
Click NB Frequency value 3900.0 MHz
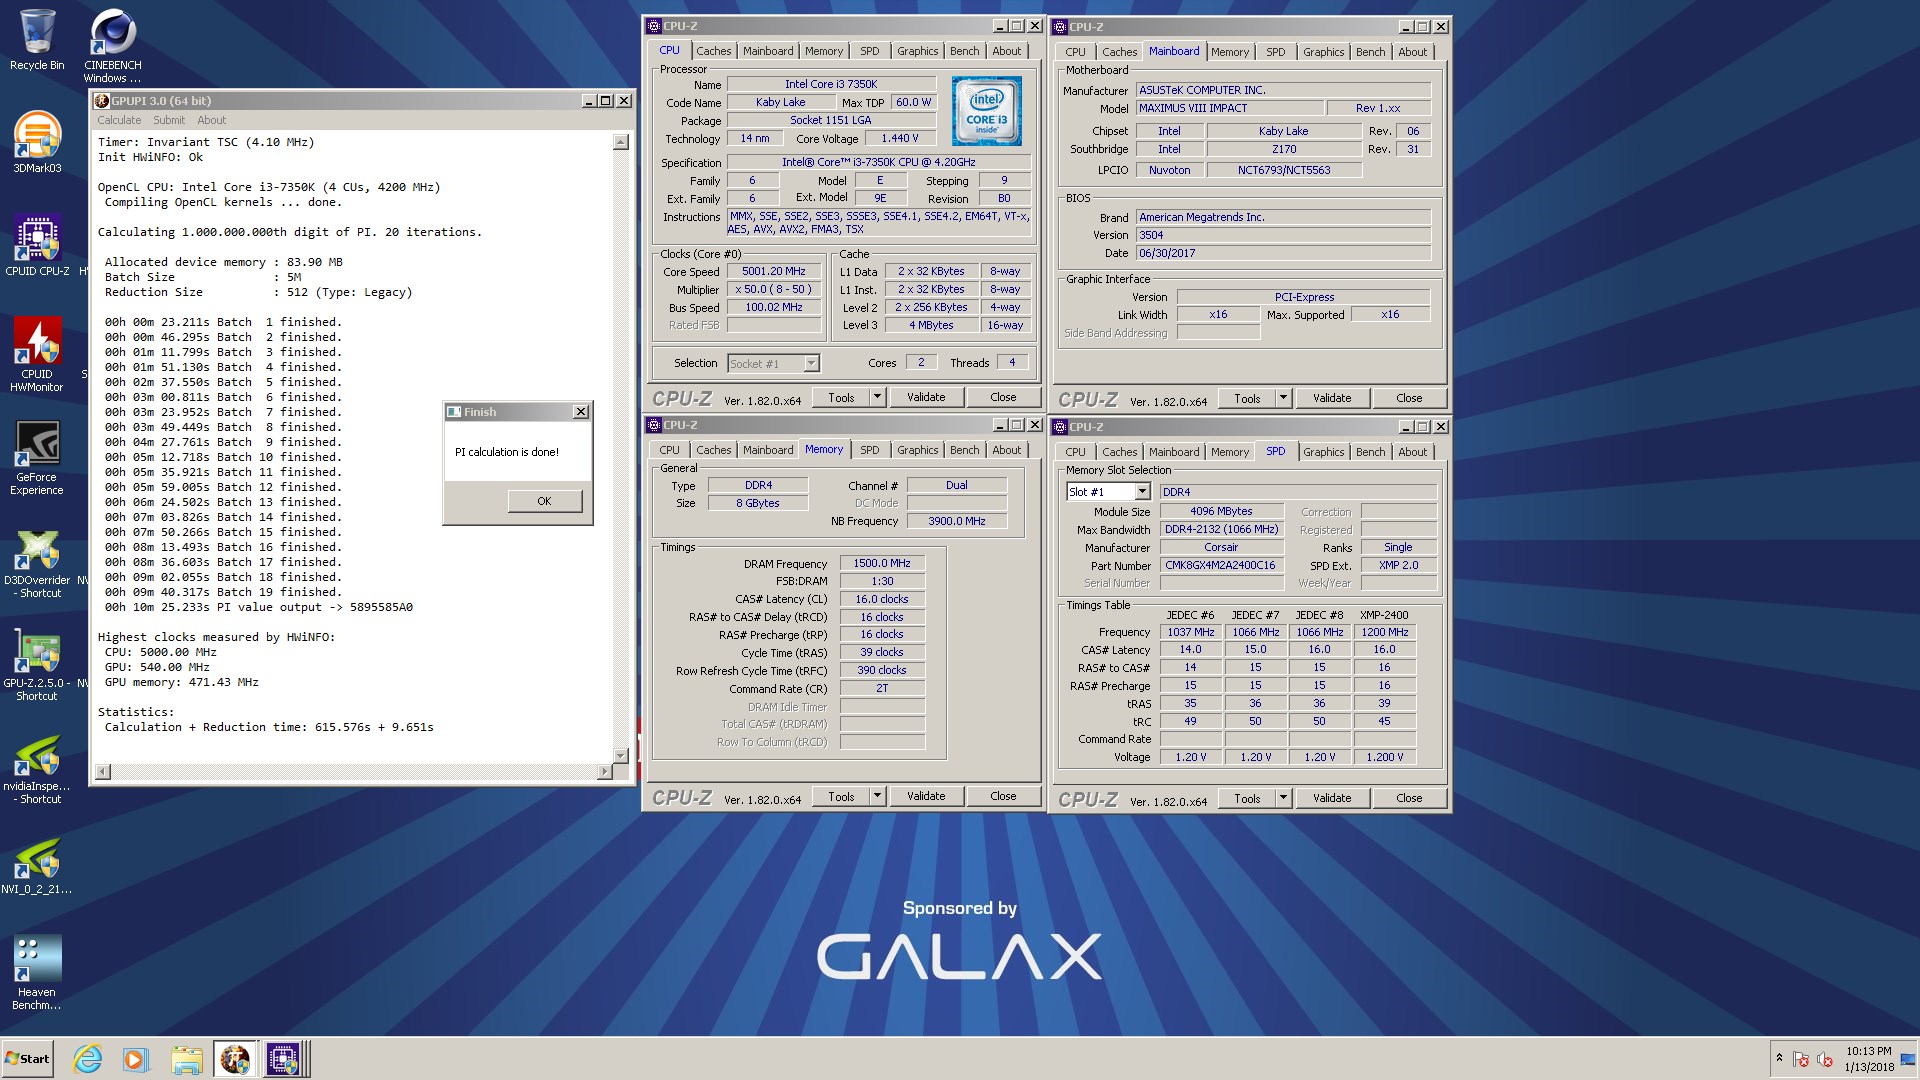coord(957,521)
